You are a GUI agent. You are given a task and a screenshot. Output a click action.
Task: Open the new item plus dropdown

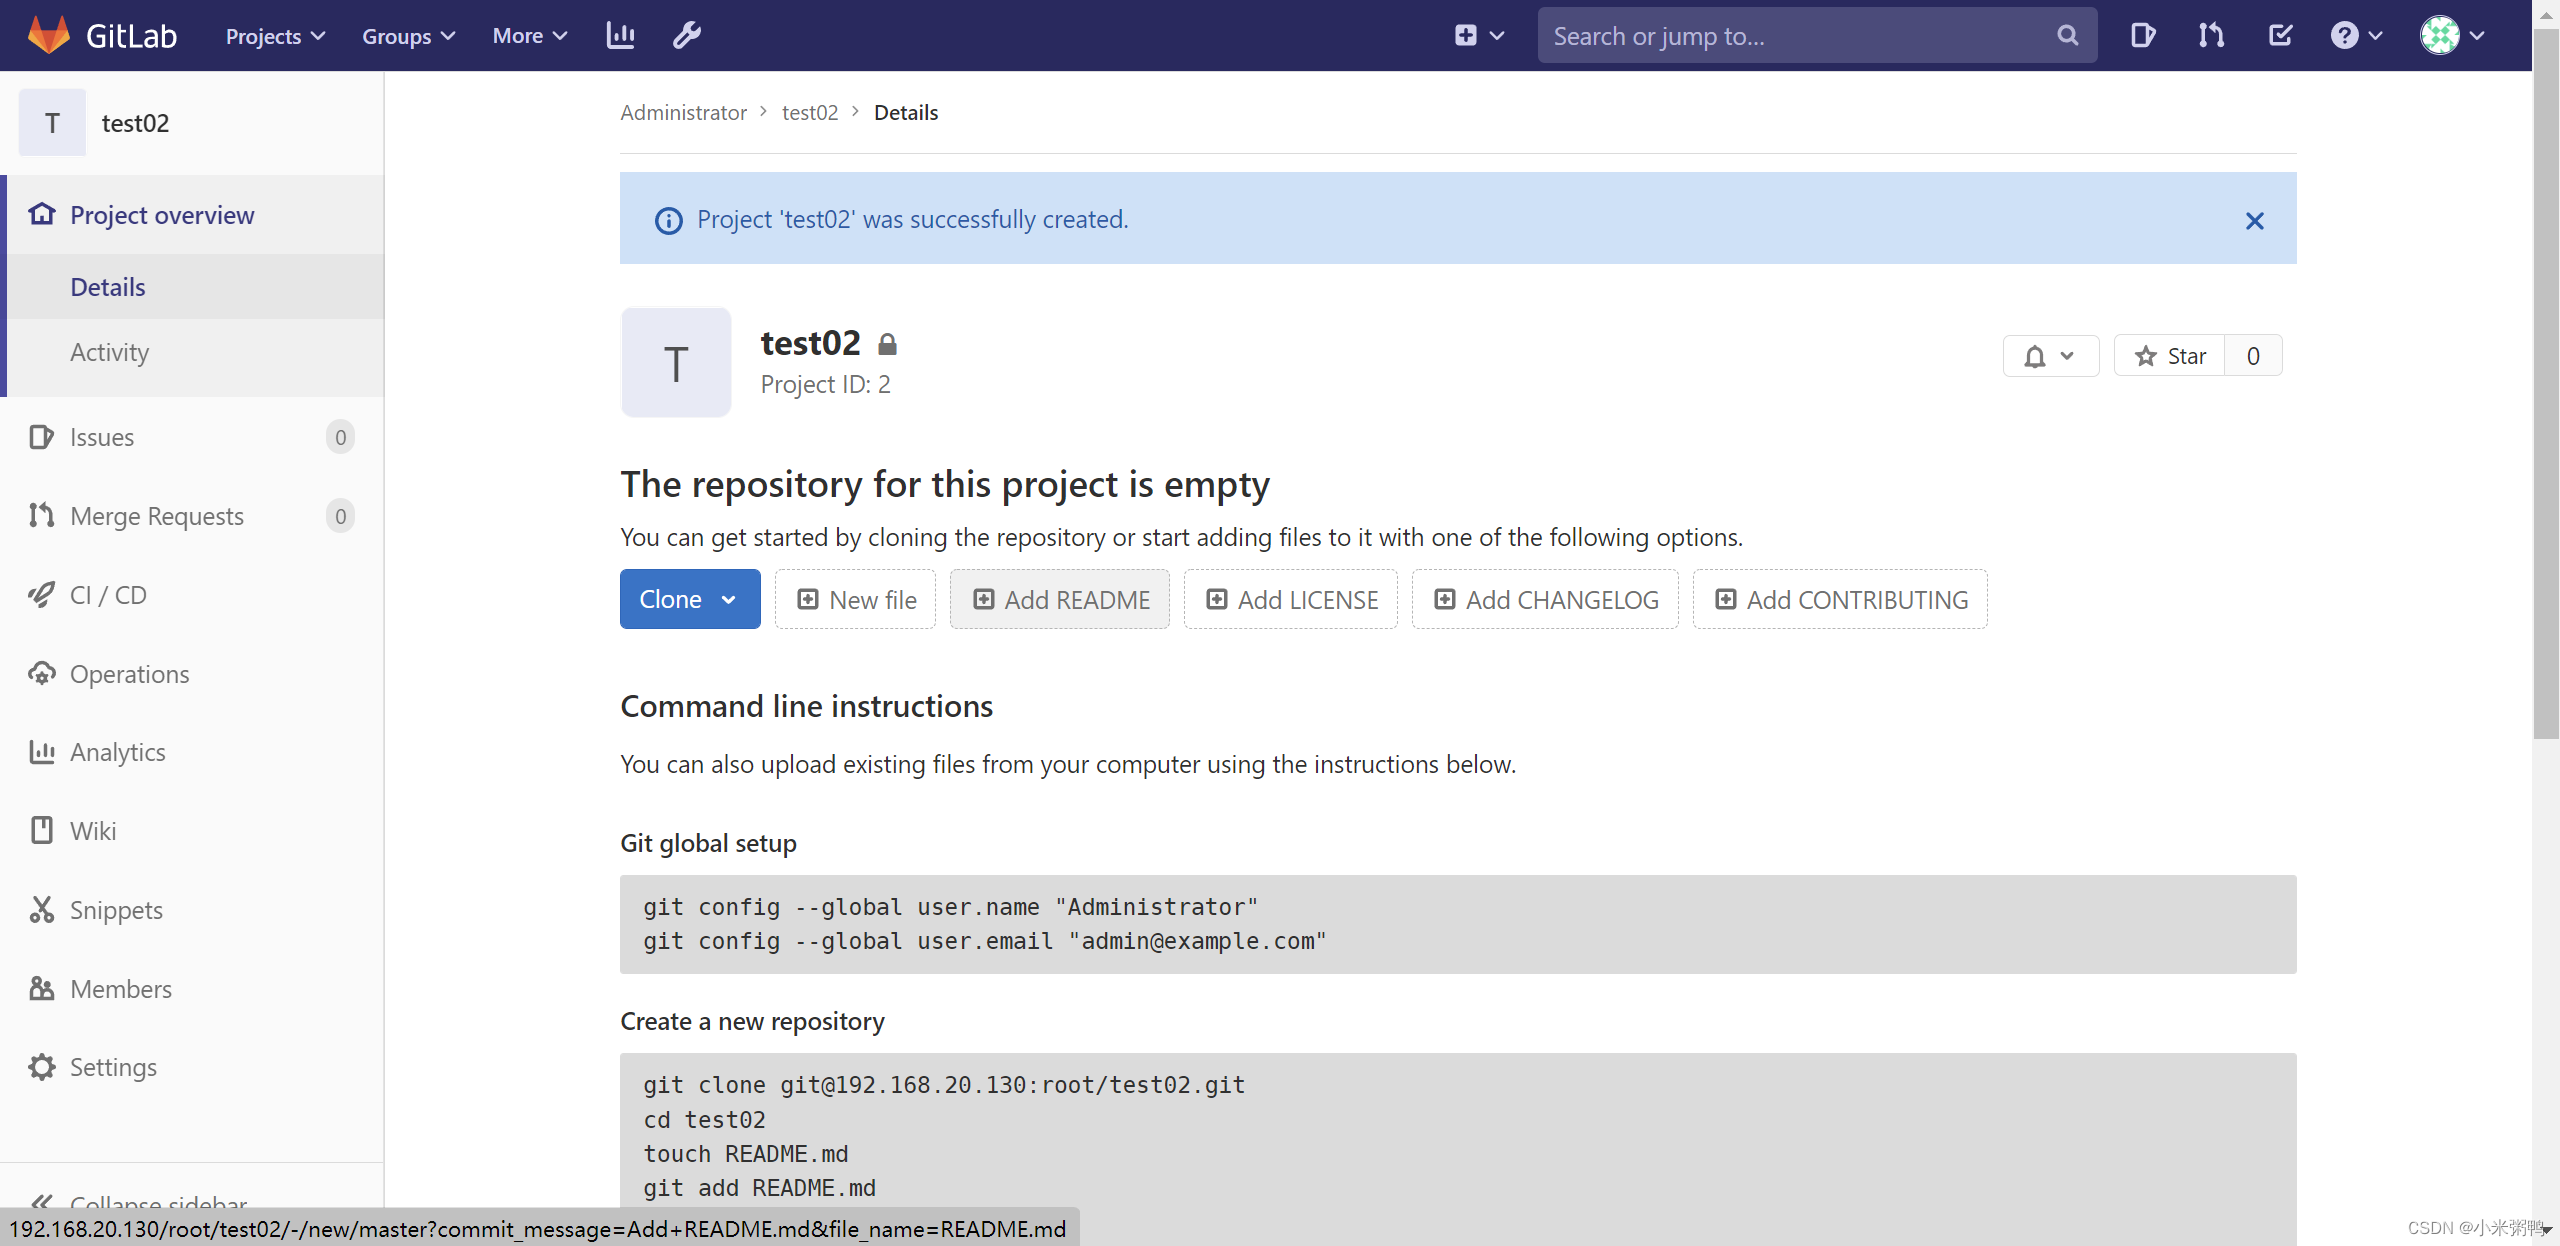[1479, 36]
